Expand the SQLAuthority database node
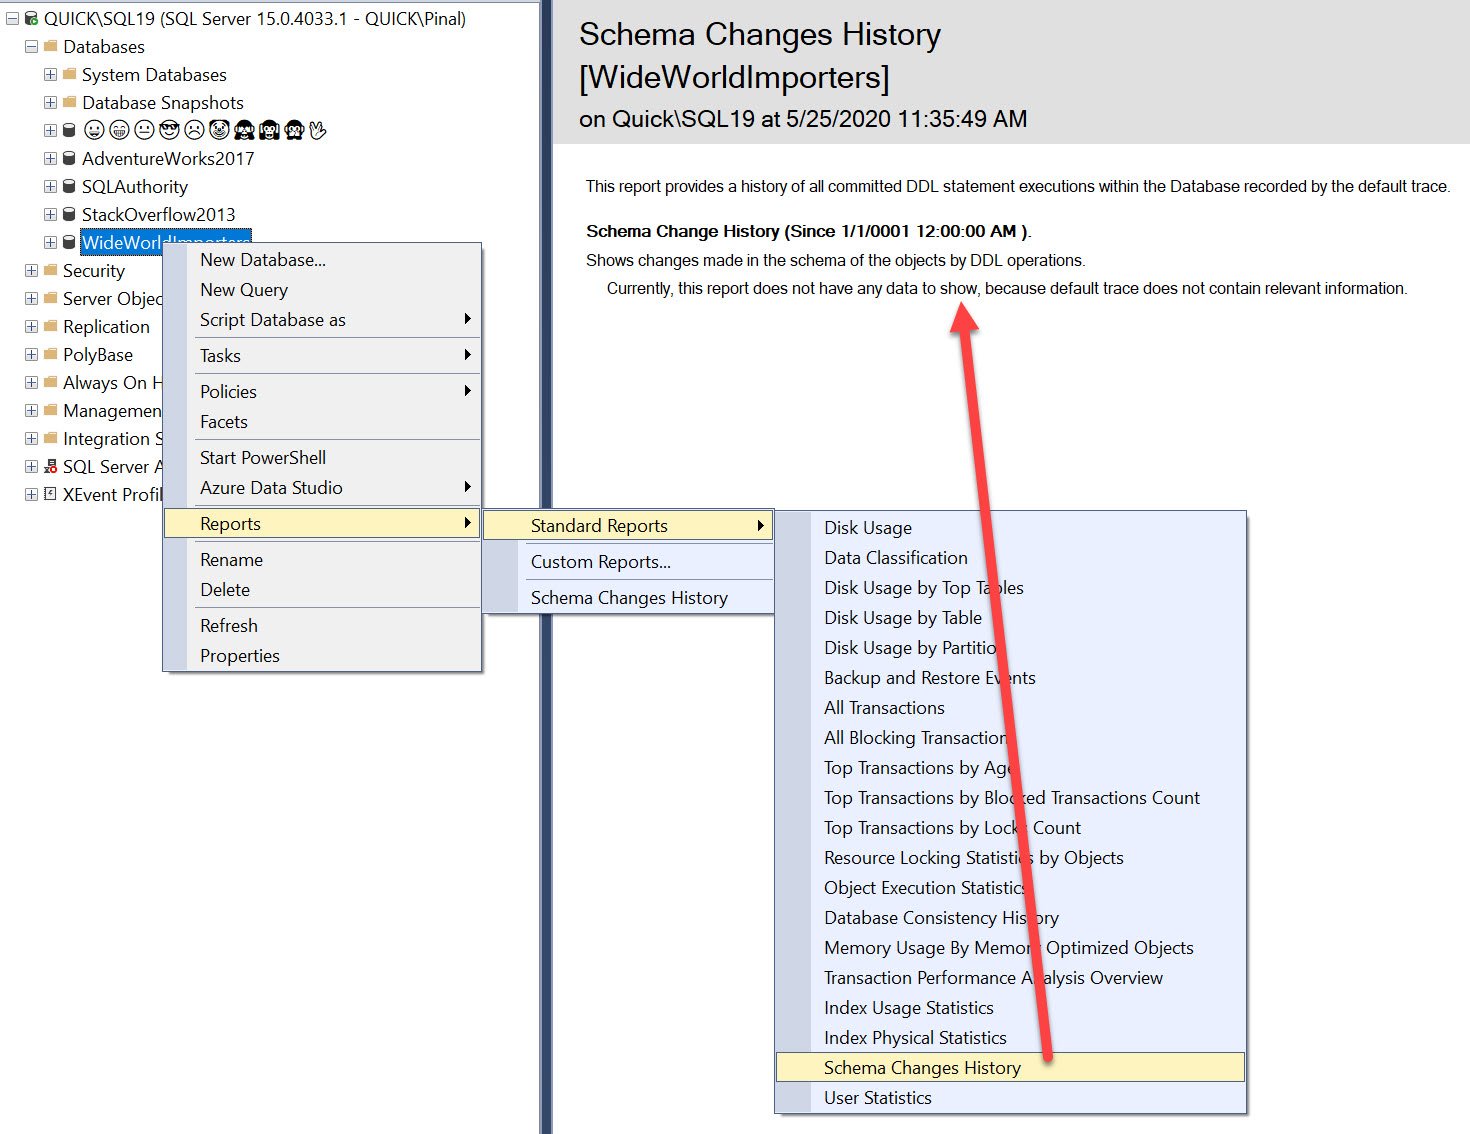The image size is (1470, 1134). pos(50,187)
